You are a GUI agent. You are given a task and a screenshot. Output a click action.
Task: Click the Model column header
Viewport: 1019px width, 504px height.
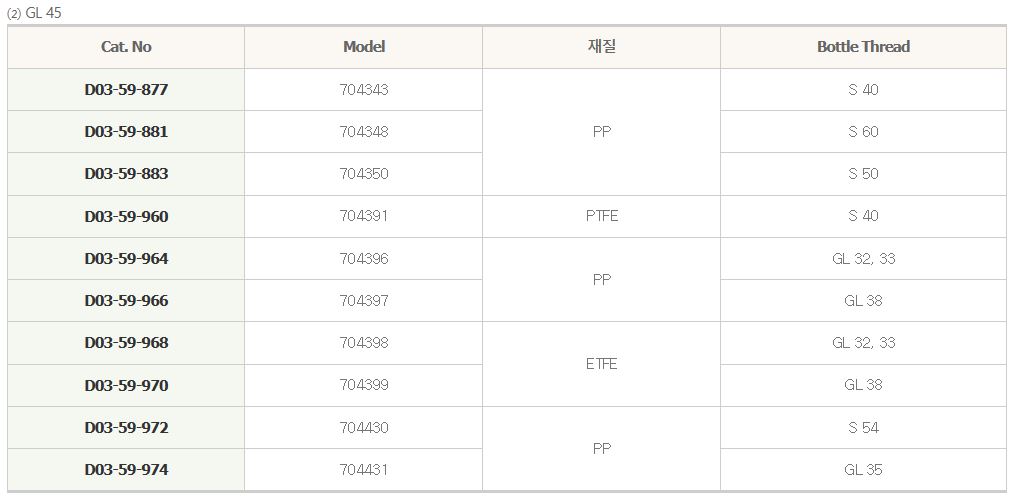point(364,47)
